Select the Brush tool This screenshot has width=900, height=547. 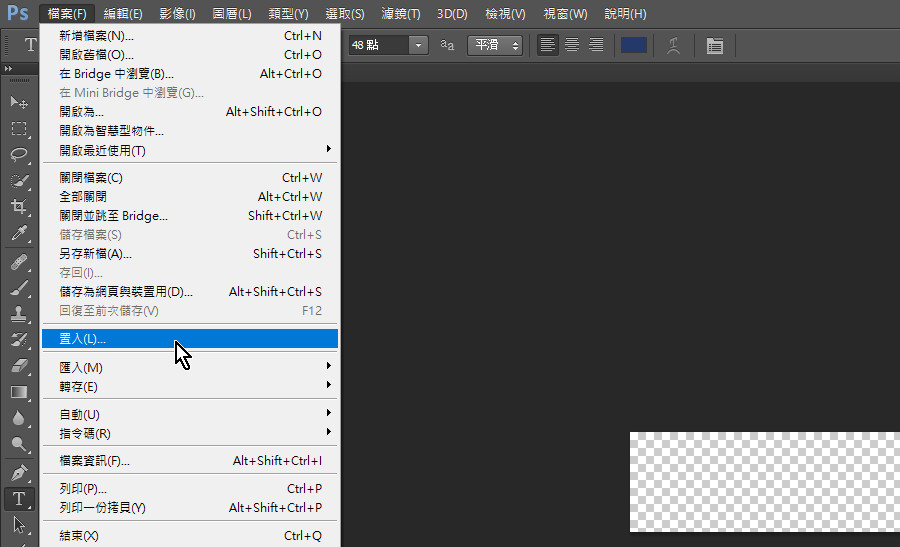(x=19, y=288)
